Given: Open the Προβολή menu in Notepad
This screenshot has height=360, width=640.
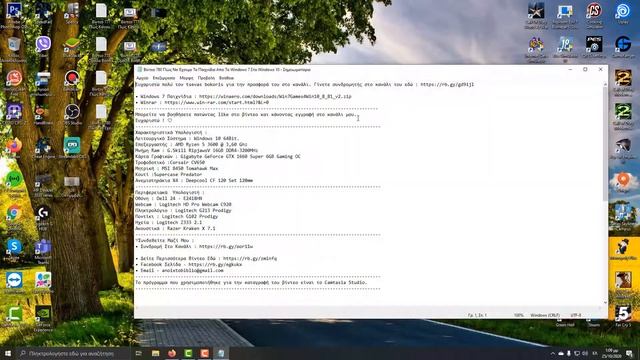Looking at the screenshot, I should pos(206,78).
